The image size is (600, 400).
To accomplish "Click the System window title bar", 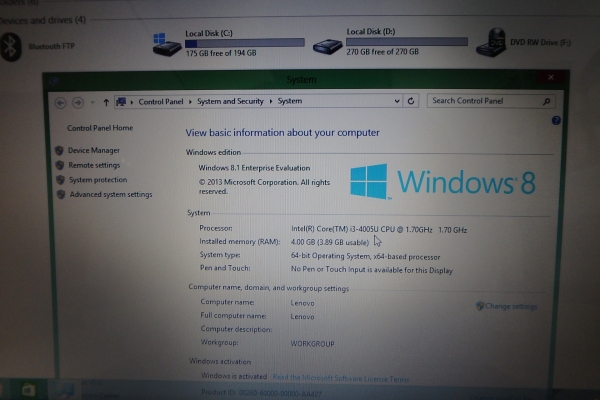I will point(301,80).
